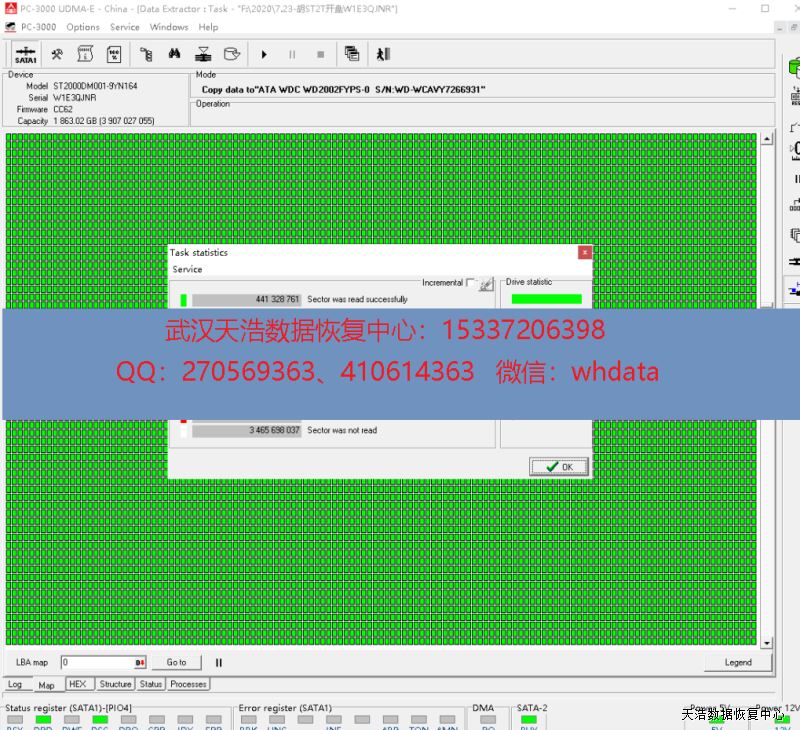Open the map Legend button

pos(738,662)
